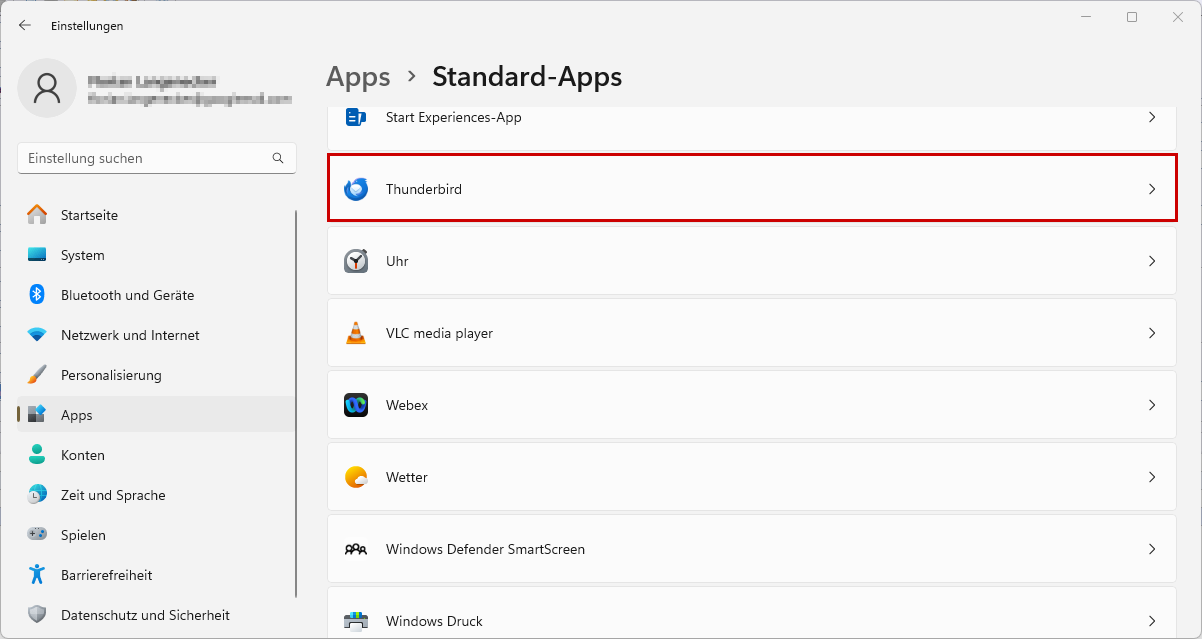Click the Bluetooth icon in sidebar

[37, 295]
